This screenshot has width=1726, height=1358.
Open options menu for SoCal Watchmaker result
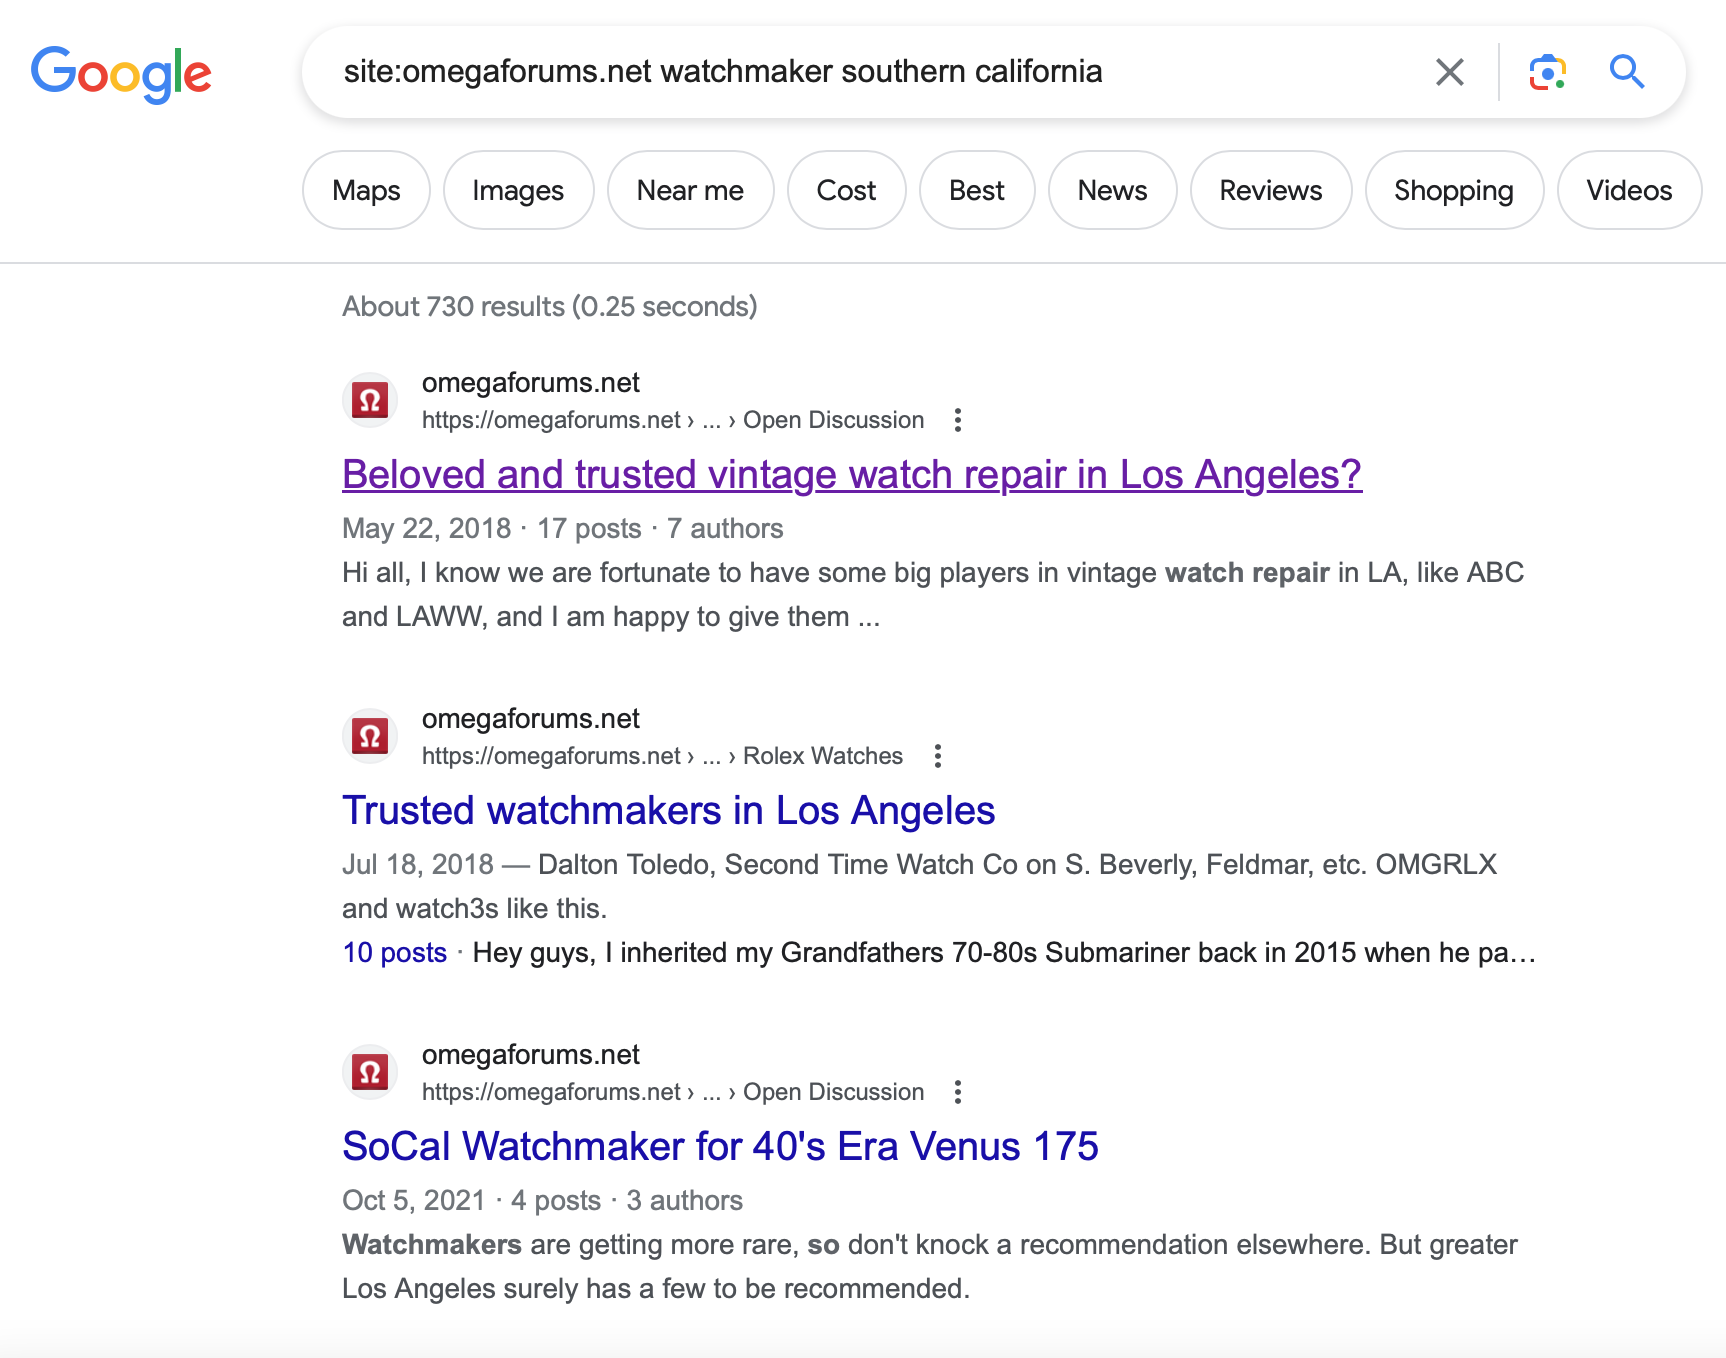[958, 1092]
